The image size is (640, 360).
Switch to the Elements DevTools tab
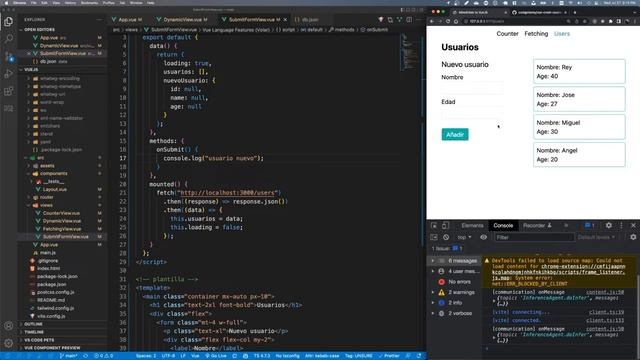coord(472,225)
